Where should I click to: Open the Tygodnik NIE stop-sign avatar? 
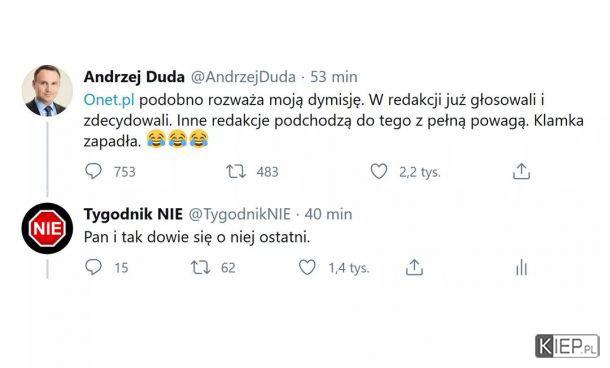pos(47,228)
